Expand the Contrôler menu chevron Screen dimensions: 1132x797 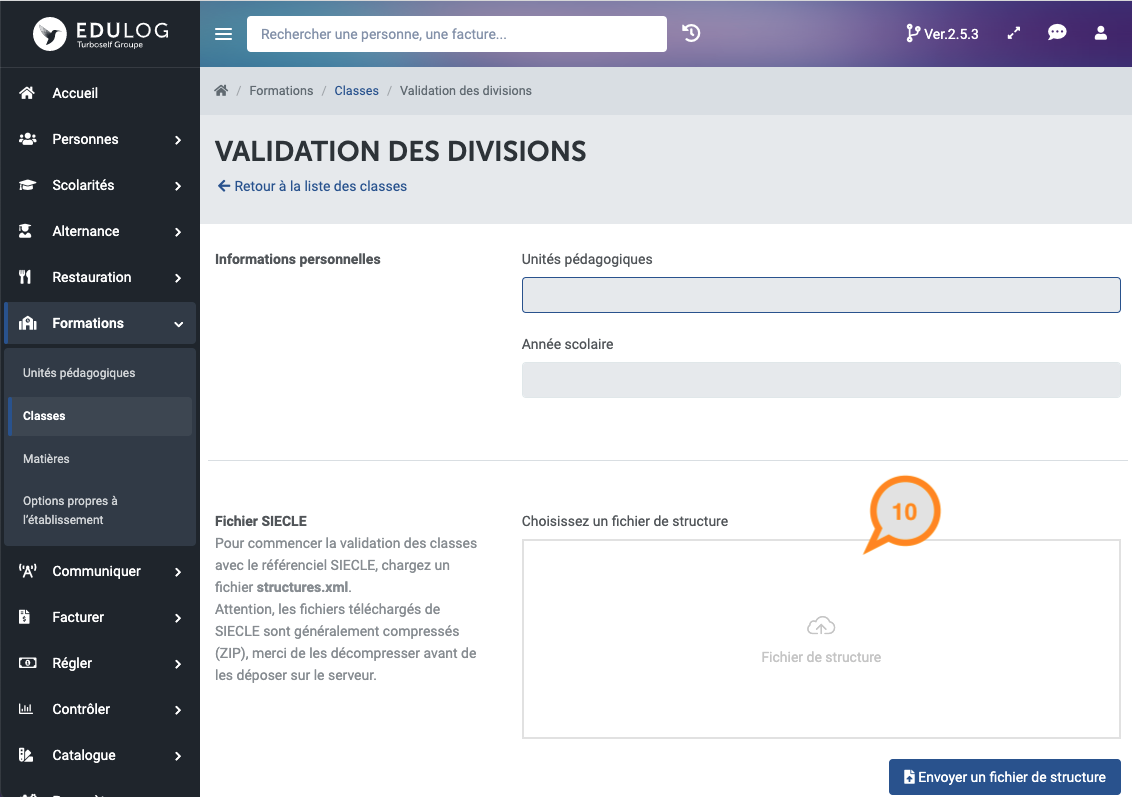pyautogui.click(x=178, y=710)
